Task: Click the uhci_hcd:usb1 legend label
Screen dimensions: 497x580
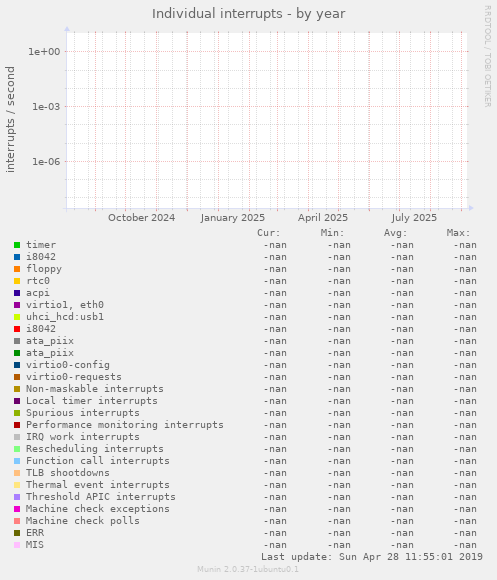Action: [65, 317]
